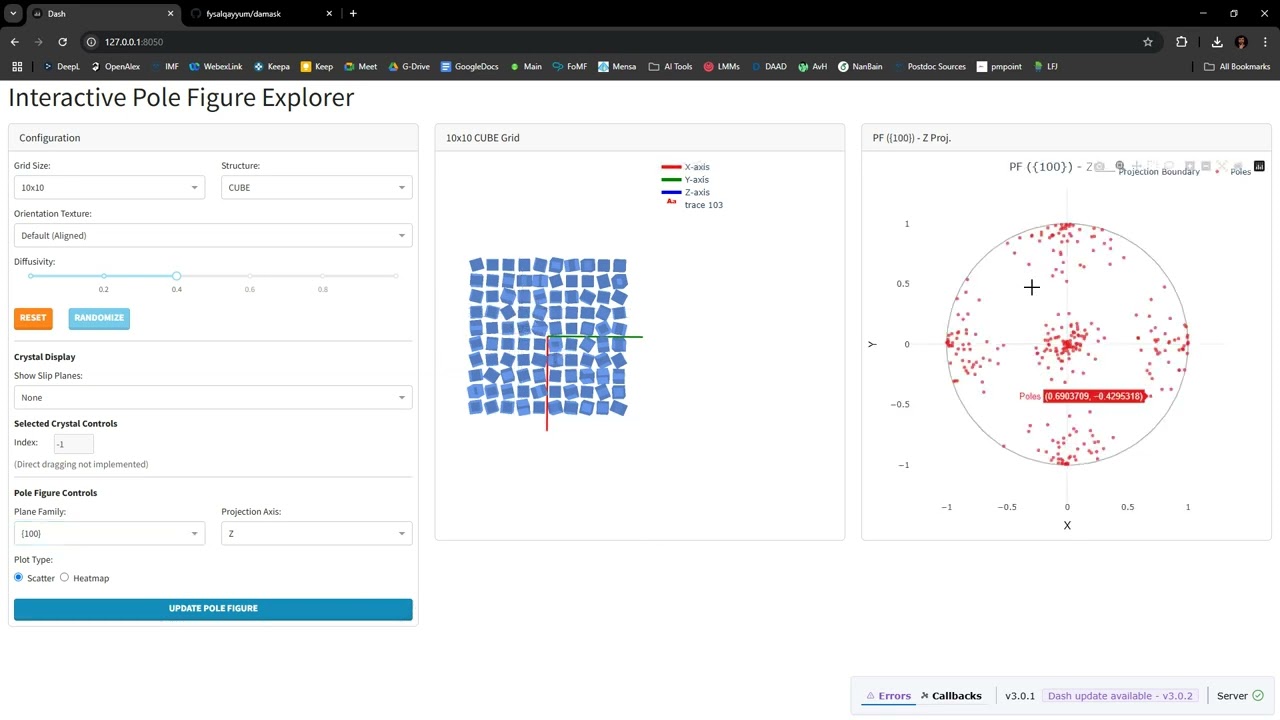This screenshot has height=720, width=1280.
Task: View site information icon in address bar
Action: point(91,42)
